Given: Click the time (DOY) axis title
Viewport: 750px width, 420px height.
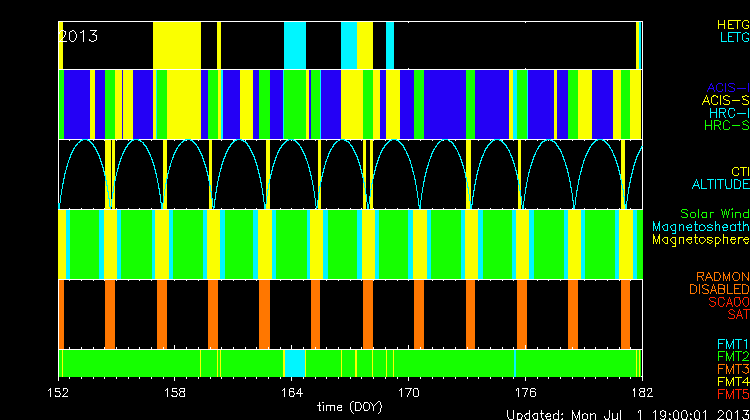Looking at the screenshot, I should coord(349,407).
